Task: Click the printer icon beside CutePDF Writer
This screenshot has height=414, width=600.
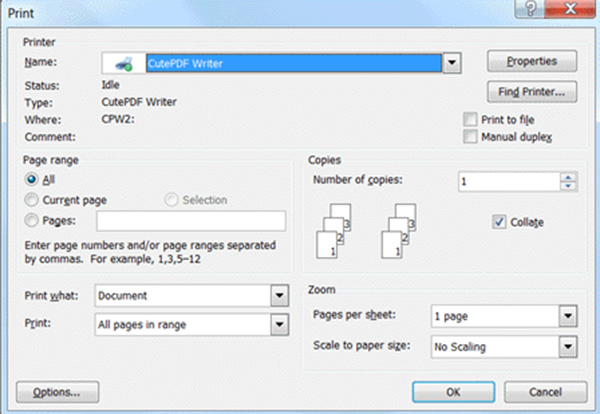Action: (x=124, y=64)
